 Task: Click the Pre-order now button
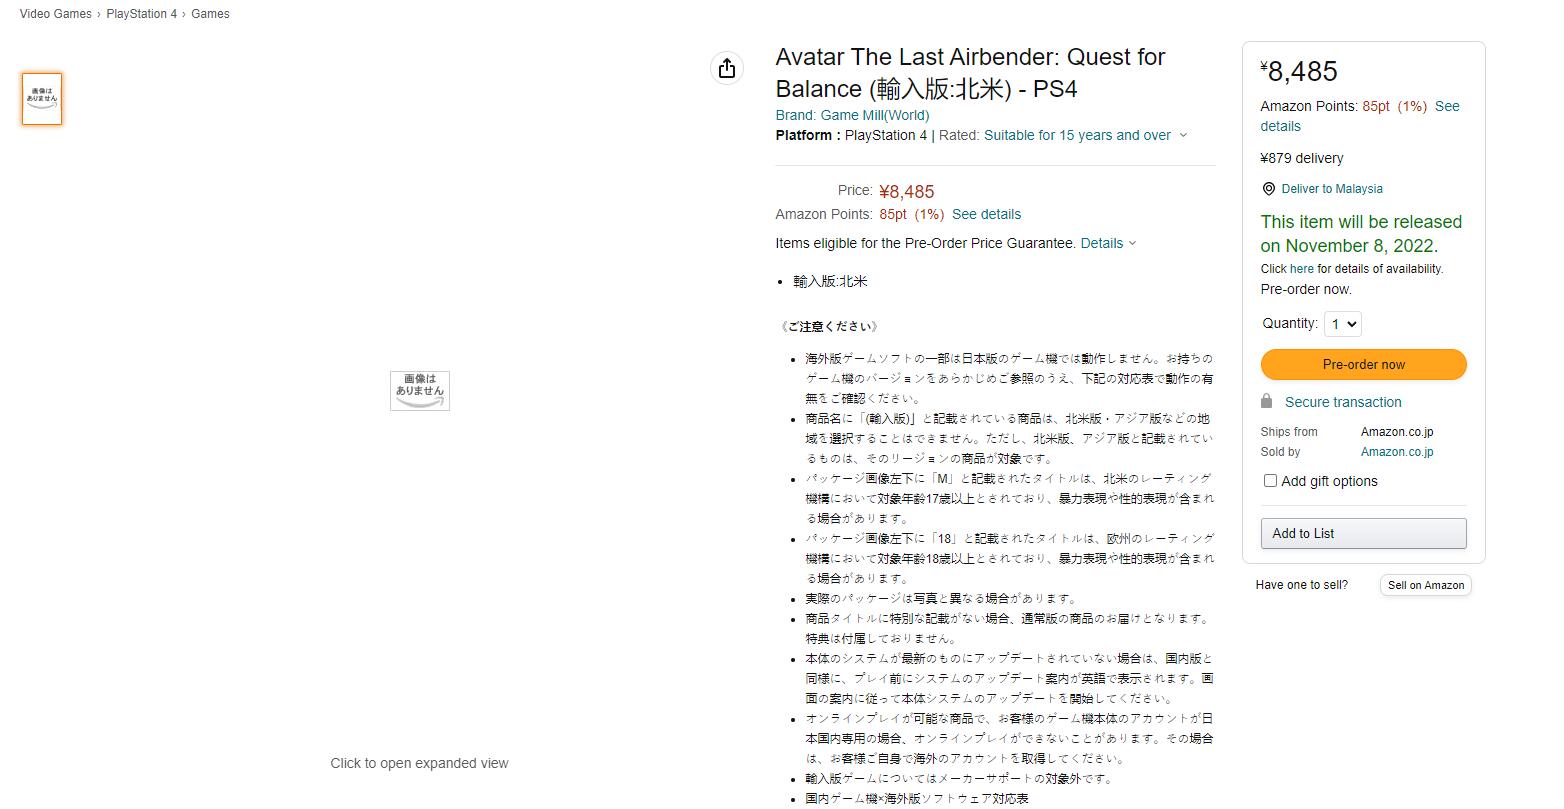point(1363,364)
